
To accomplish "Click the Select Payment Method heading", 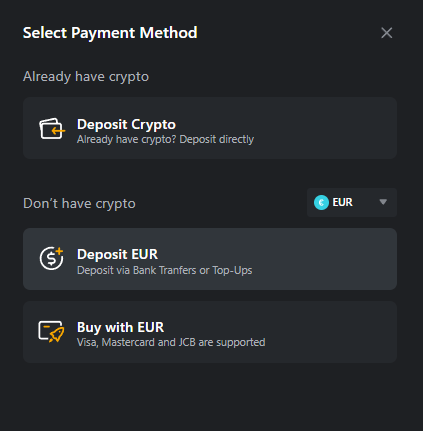I will [x=110, y=33].
